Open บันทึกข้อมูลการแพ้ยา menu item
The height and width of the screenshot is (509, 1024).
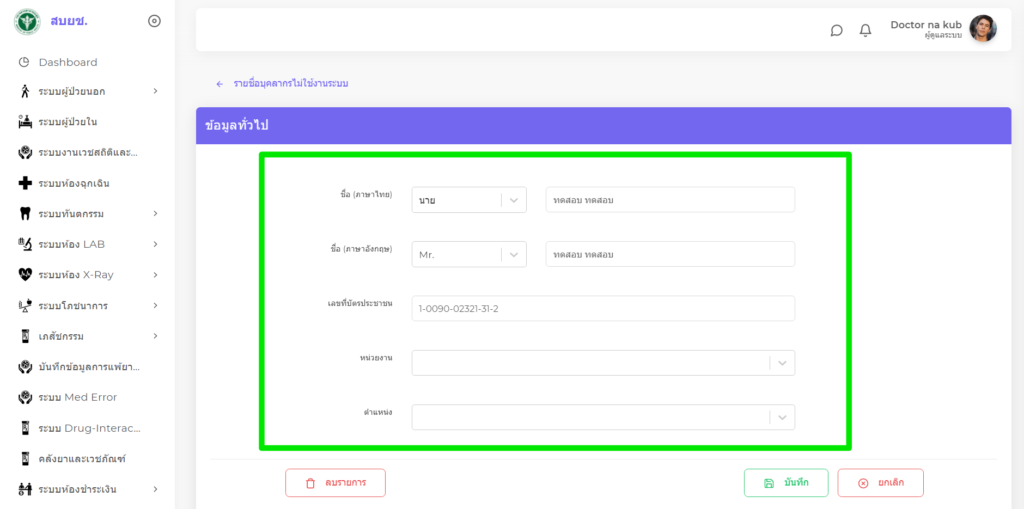point(88,367)
